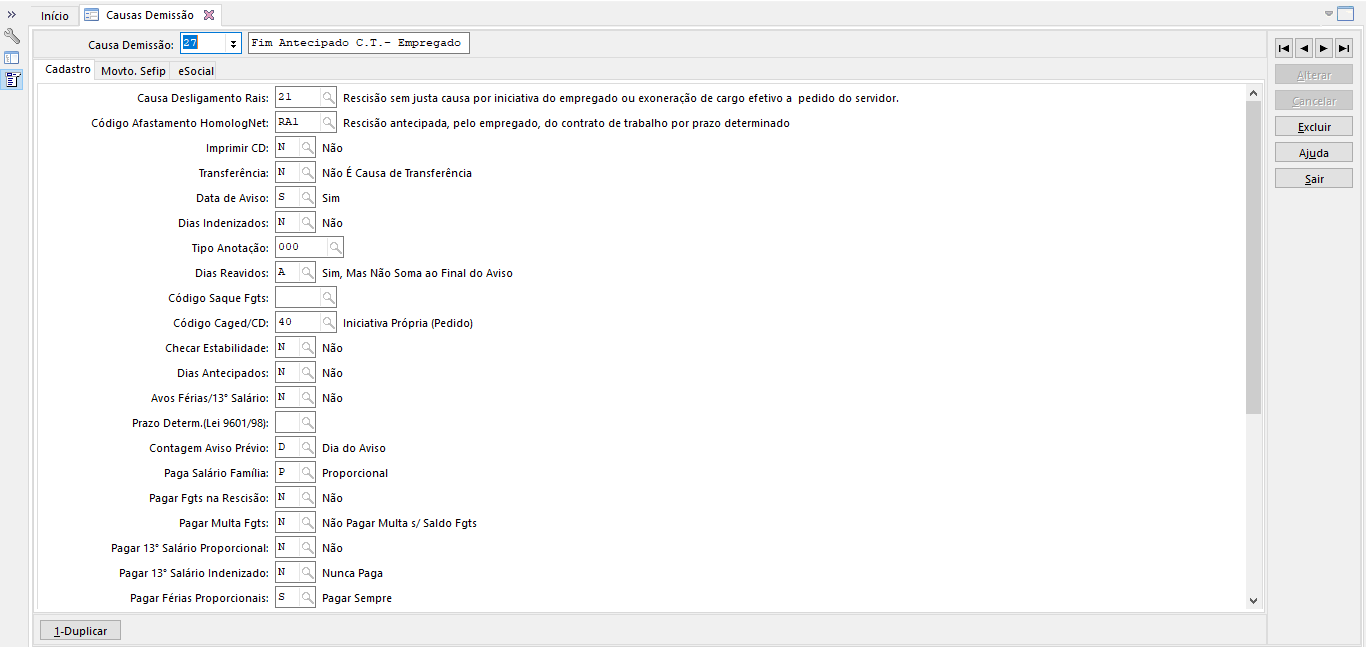The image size is (1366, 647).
Task: Click the scrollbar down arrow of the form
Action: tap(1253, 600)
